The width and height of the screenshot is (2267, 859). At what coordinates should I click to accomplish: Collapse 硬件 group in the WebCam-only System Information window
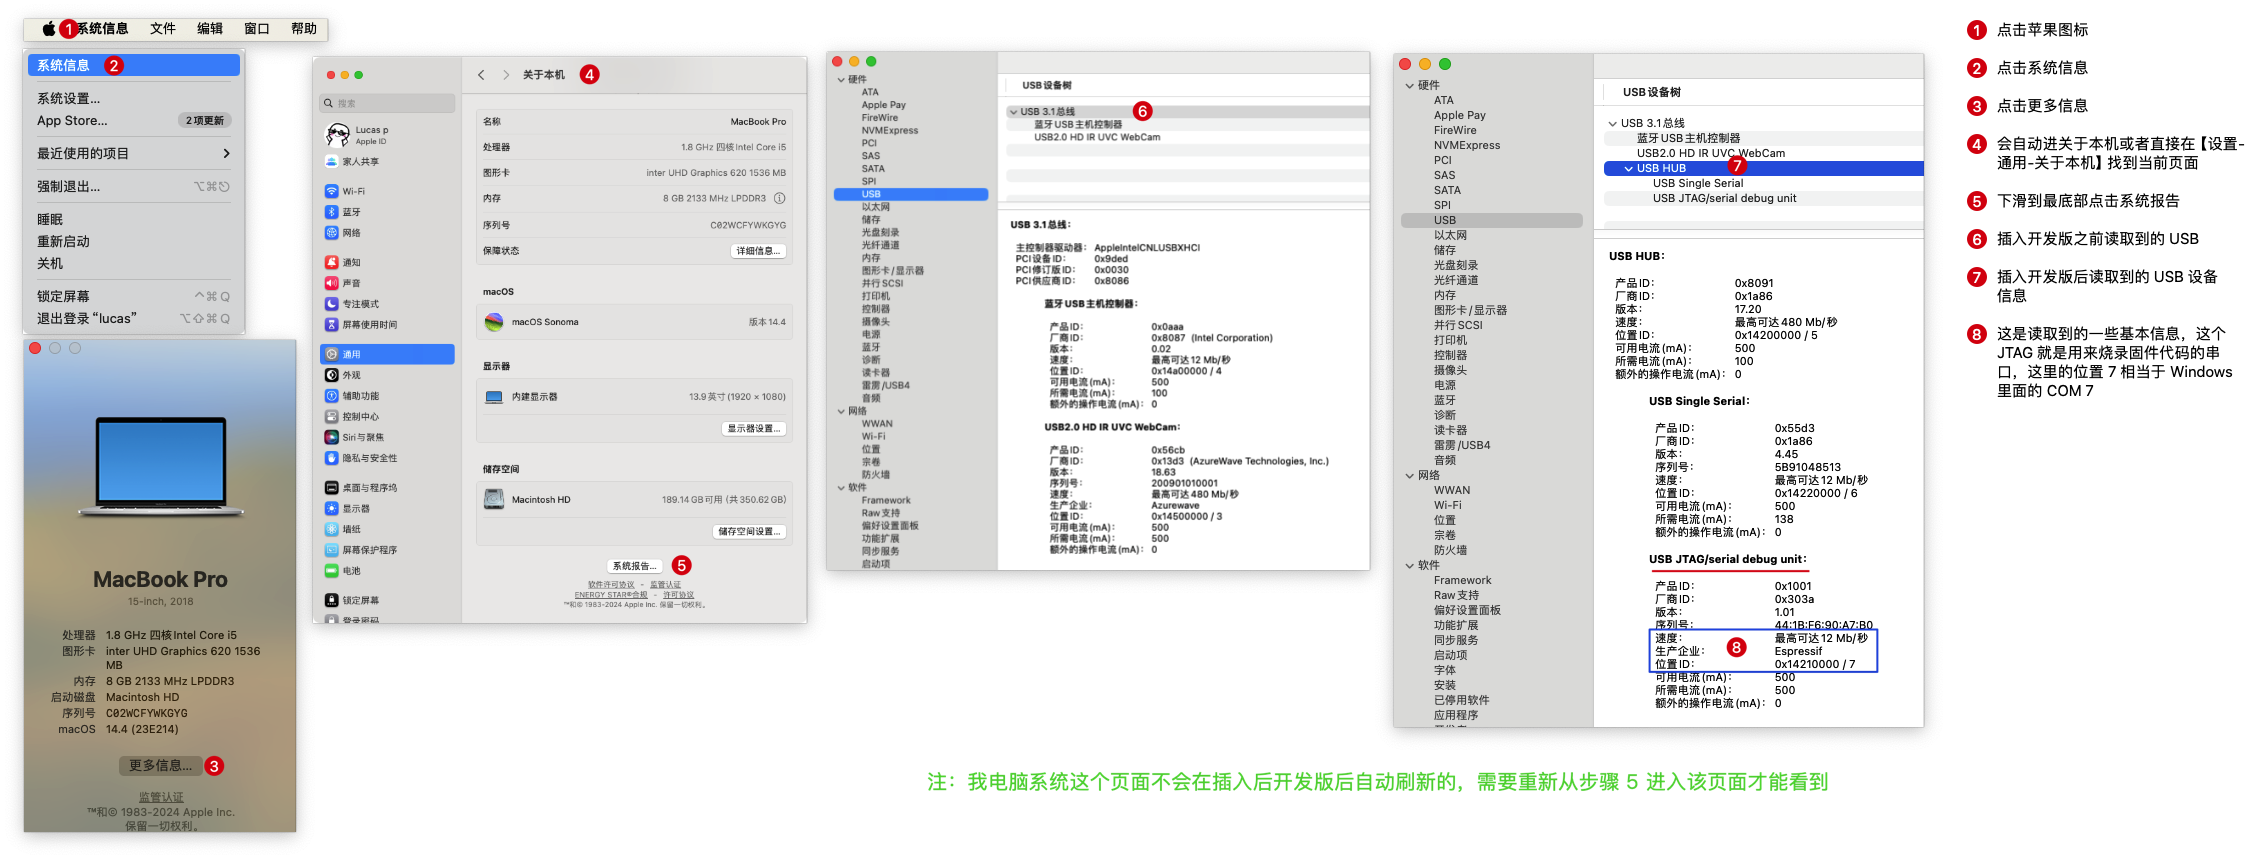click(841, 80)
